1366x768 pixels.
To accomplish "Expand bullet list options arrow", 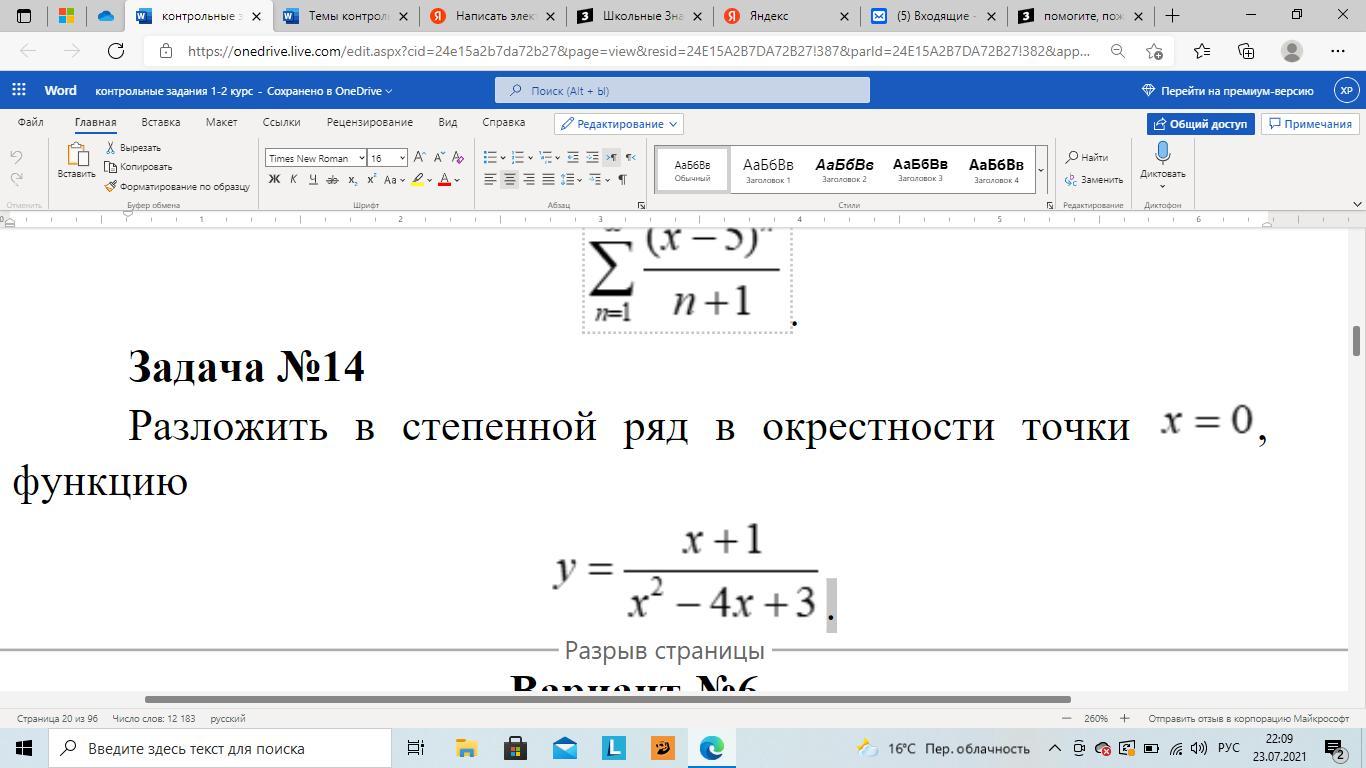I will 502,158.
